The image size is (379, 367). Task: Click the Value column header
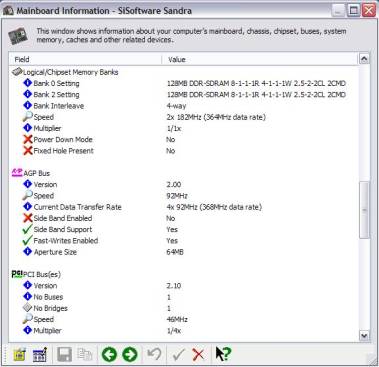pyautogui.click(x=259, y=59)
